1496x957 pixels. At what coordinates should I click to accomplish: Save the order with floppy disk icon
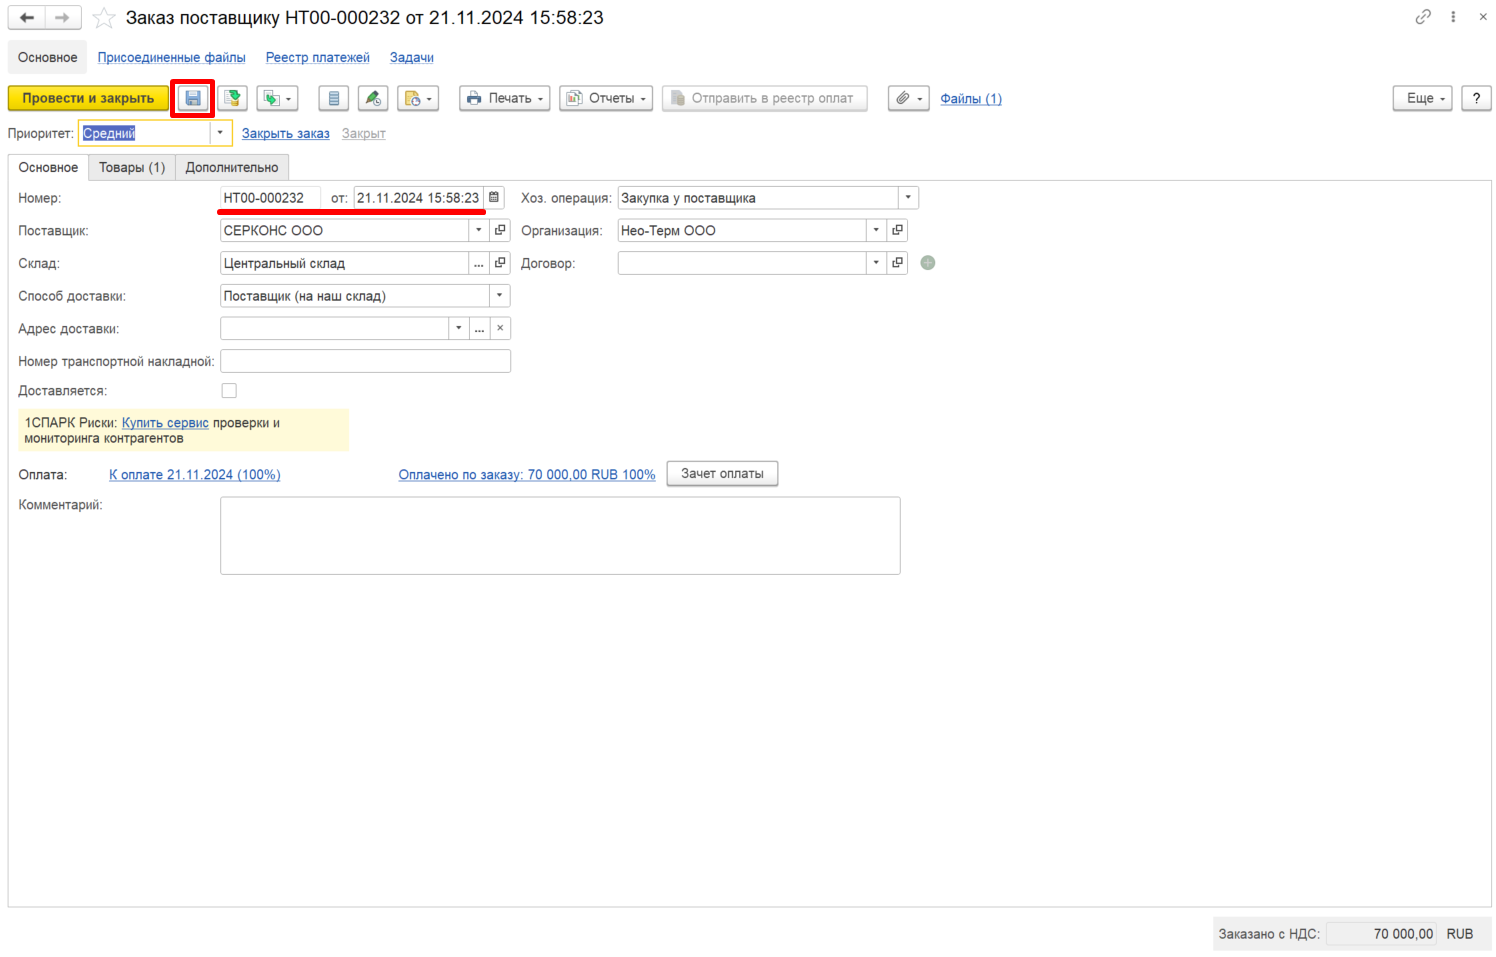[x=193, y=98]
